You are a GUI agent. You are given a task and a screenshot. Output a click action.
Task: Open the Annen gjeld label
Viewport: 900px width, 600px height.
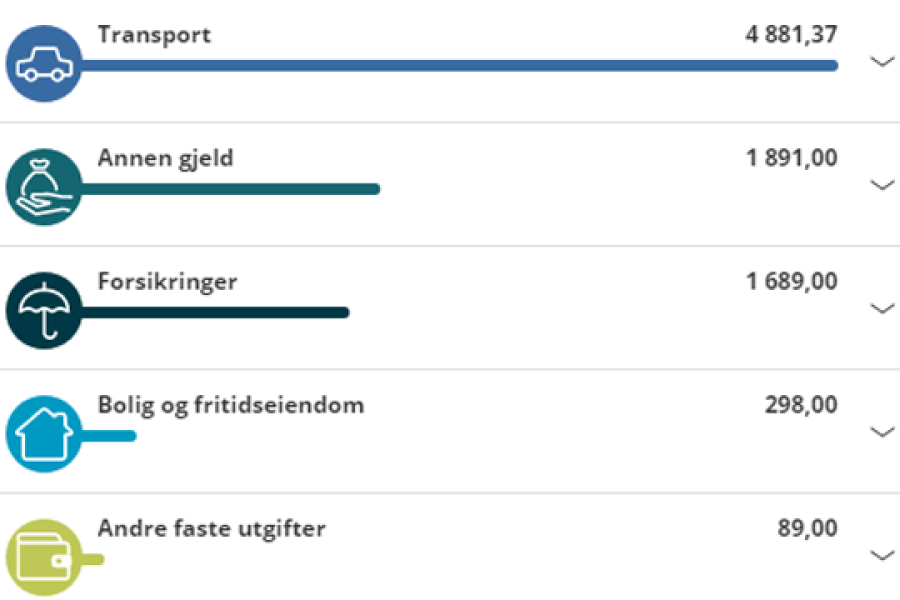(166, 159)
